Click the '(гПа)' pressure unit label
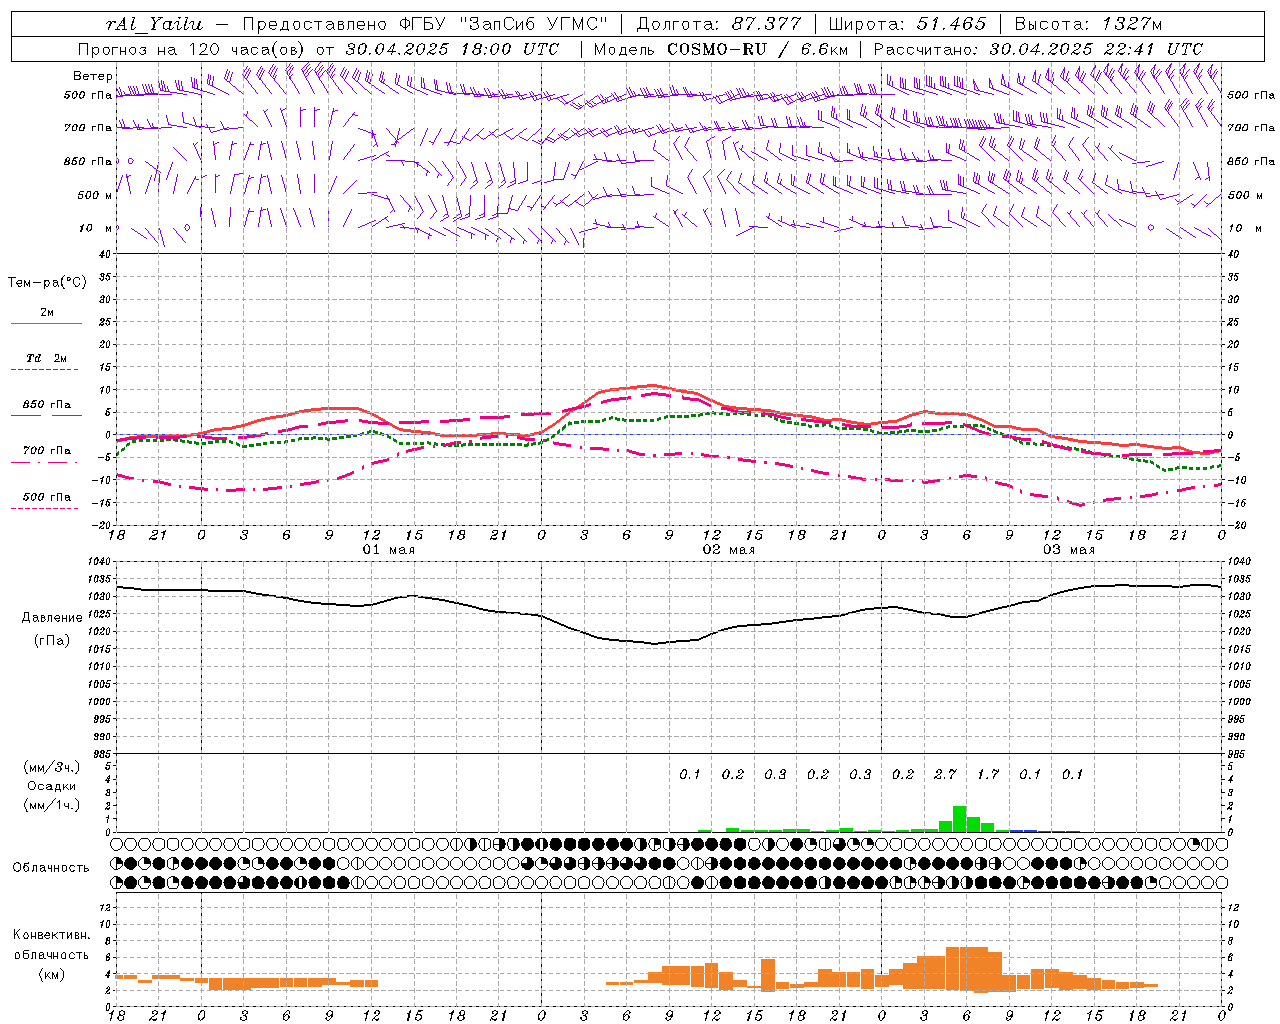Screen dimensions: 1280x1024 (x=52, y=641)
